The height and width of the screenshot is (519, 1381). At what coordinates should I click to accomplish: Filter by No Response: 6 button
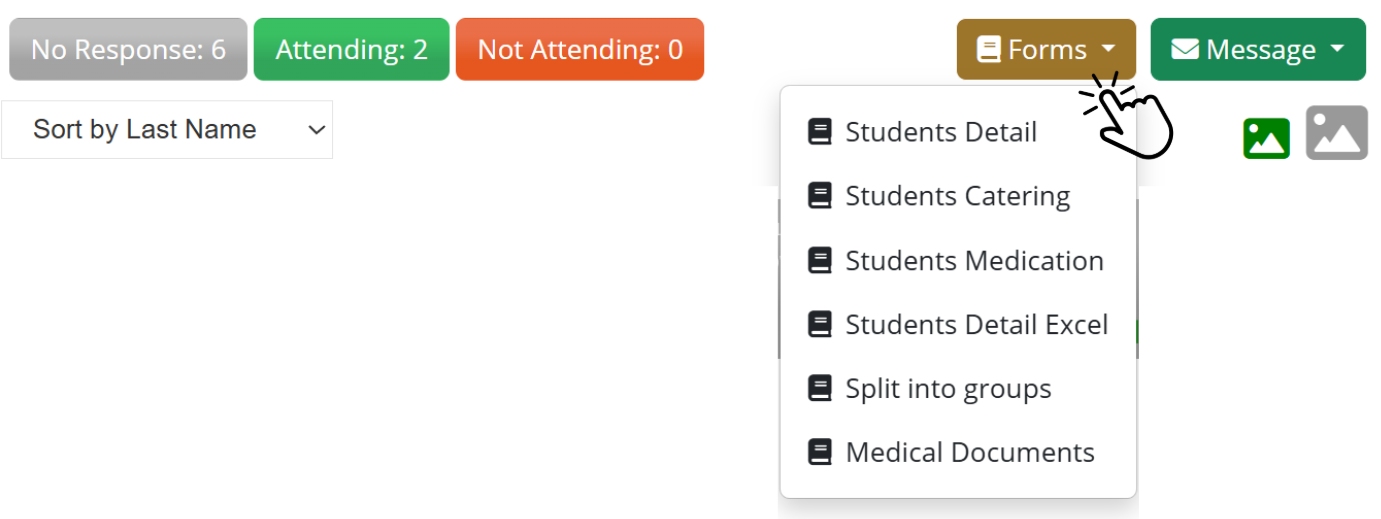point(128,49)
